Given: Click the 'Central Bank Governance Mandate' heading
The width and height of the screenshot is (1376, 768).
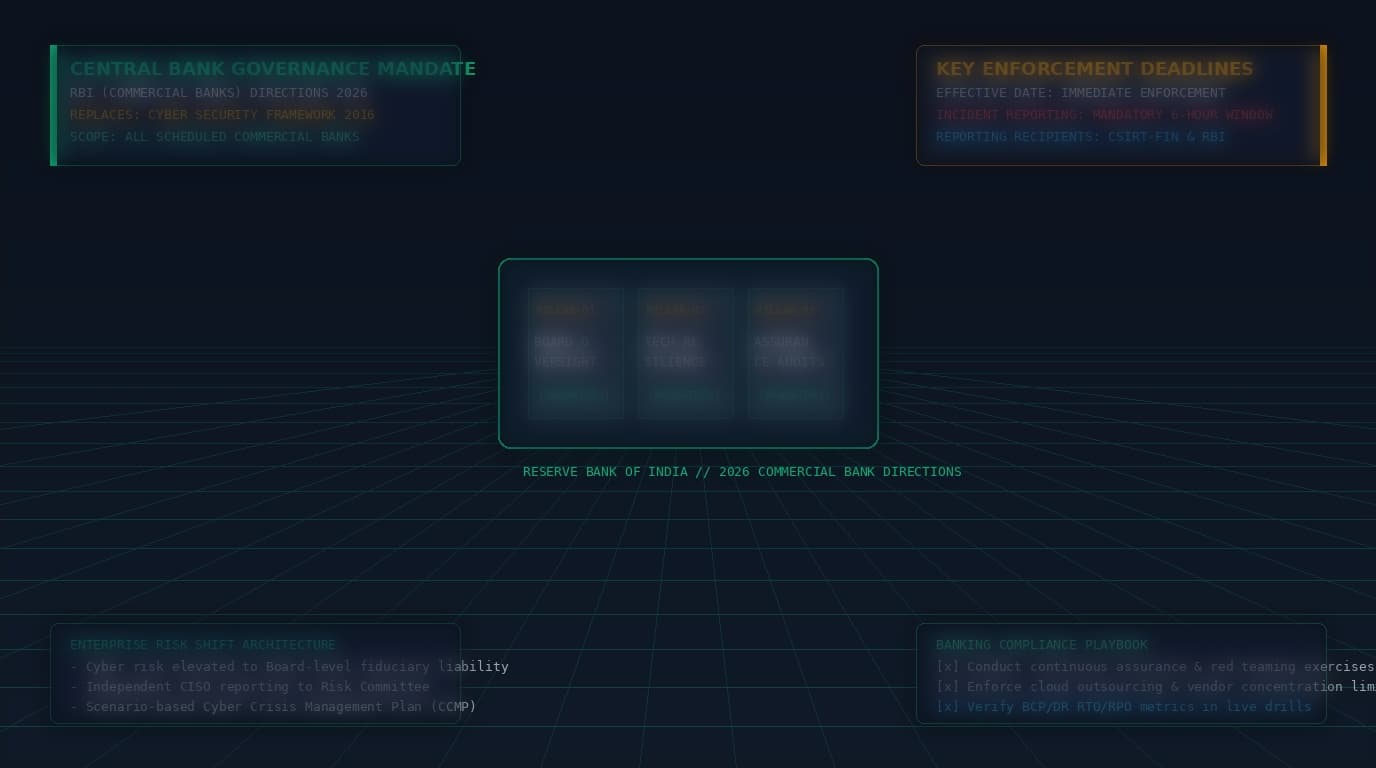Looking at the screenshot, I should [273, 69].
